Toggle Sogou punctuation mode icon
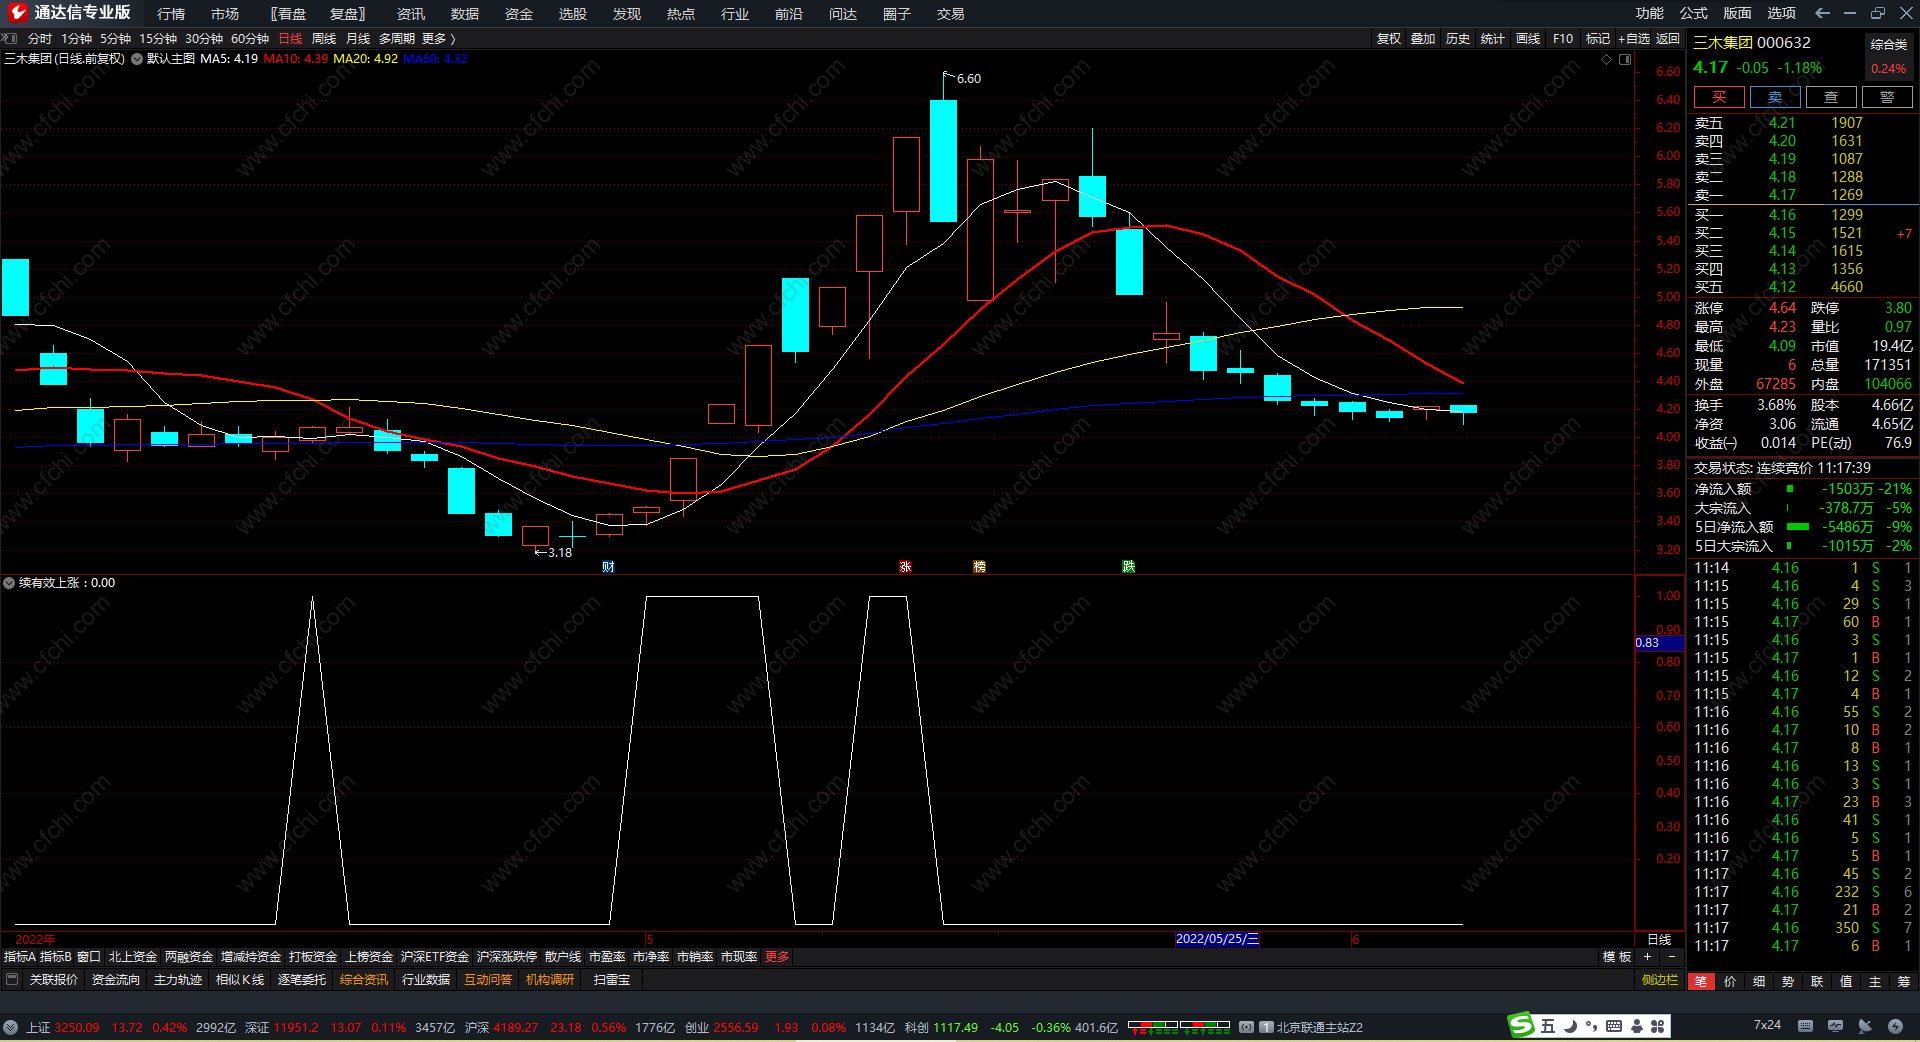1920x1042 pixels. tap(1591, 1026)
